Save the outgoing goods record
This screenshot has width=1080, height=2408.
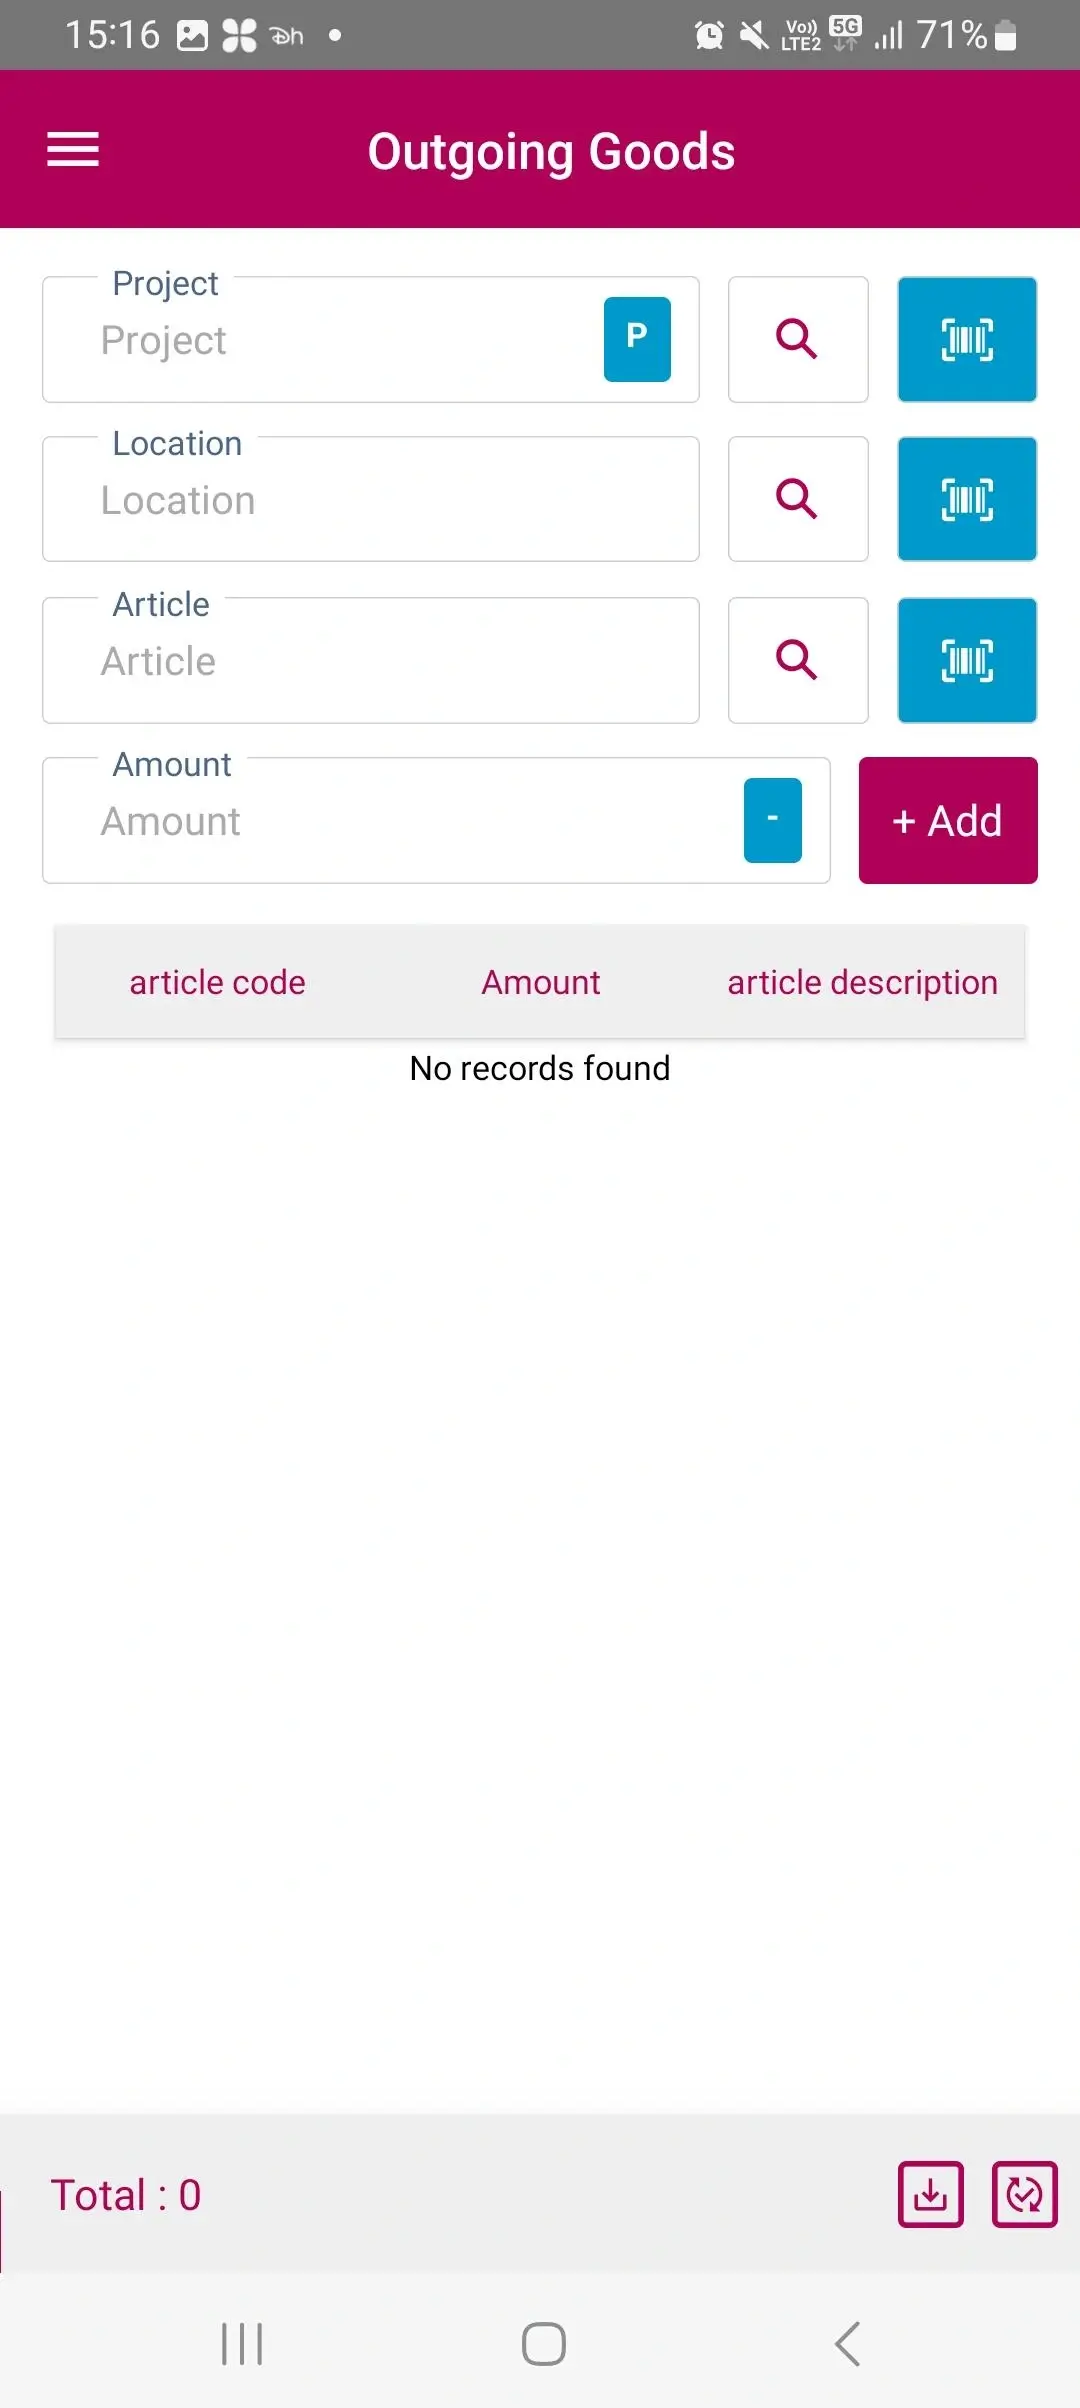click(x=930, y=2194)
